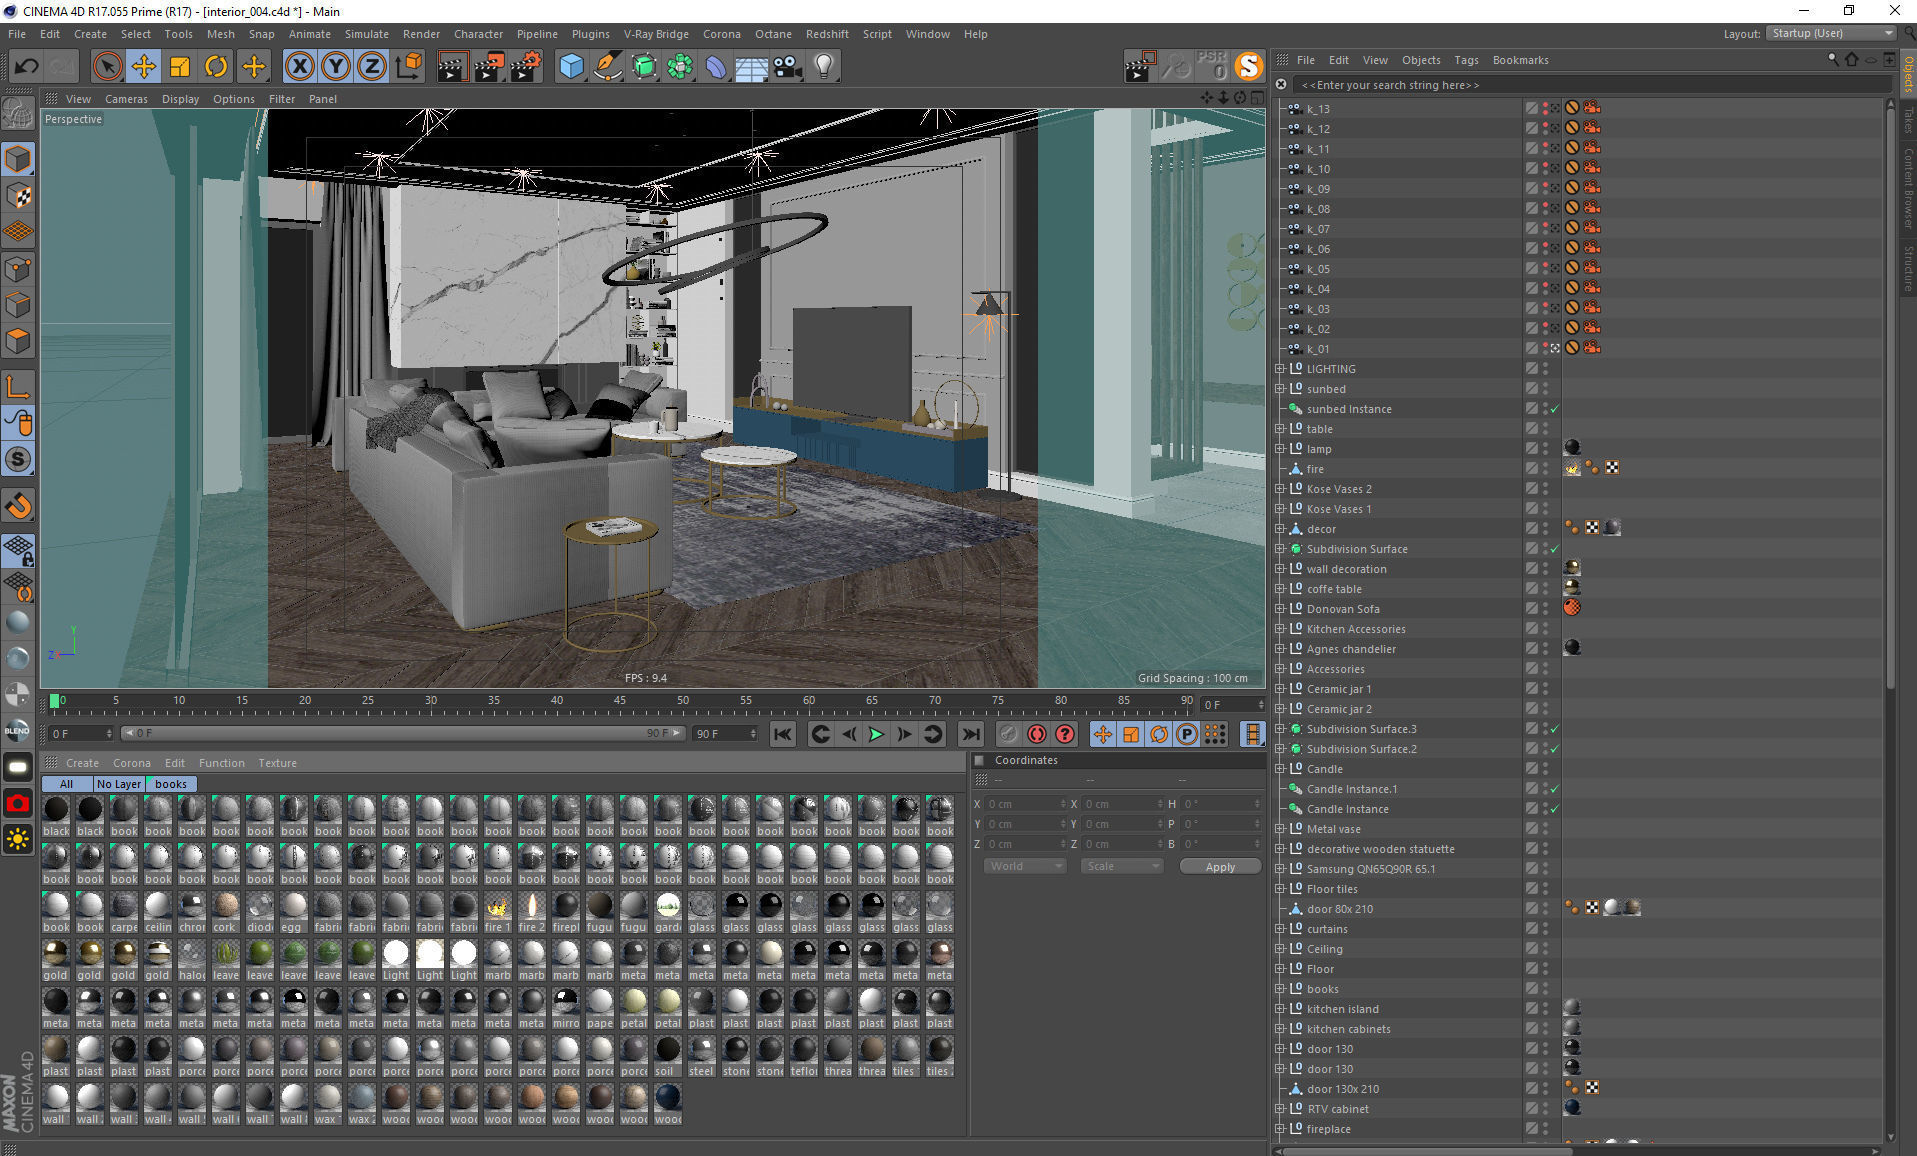
Task: Record active objects keyframe
Action: point(1008,735)
